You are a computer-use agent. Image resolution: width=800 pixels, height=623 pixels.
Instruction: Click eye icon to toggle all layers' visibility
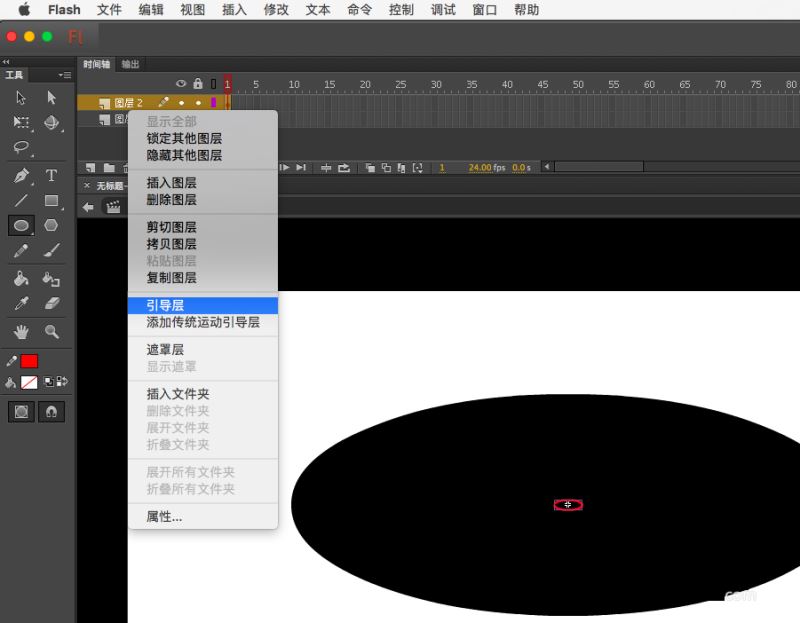click(x=181, y=84)
